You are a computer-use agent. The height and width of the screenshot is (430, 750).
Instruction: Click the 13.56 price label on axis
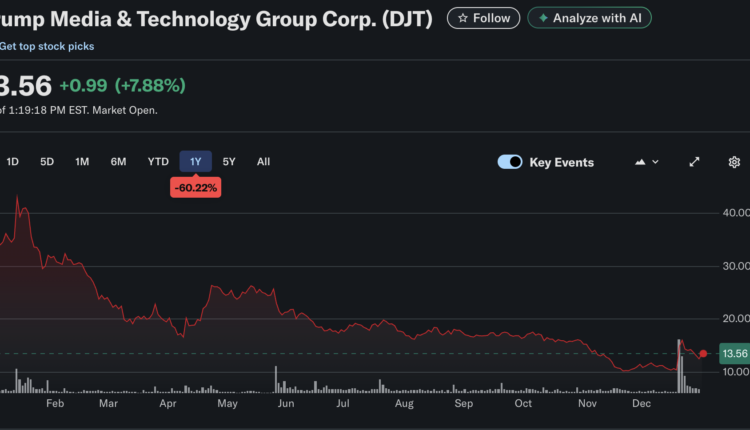click(x=734, y=354)
